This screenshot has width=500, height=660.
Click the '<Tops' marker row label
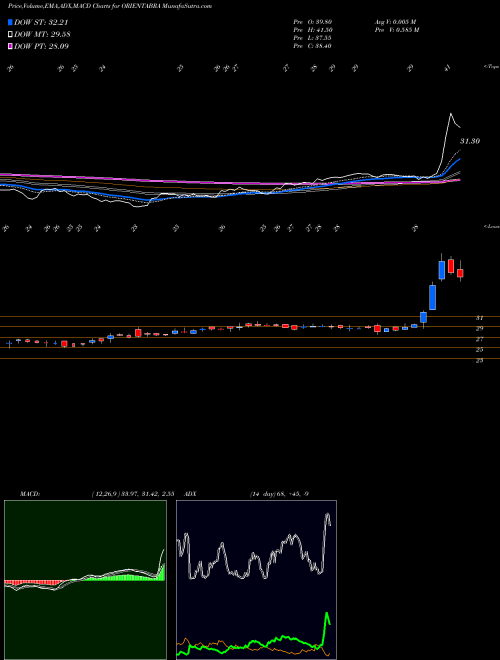click(492, 67)
